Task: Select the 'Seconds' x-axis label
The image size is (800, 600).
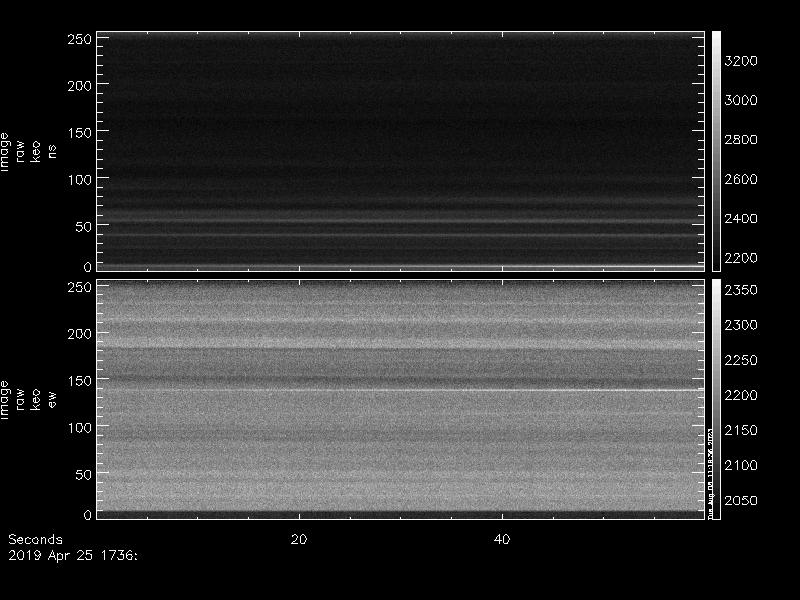Action: (35, 540)
